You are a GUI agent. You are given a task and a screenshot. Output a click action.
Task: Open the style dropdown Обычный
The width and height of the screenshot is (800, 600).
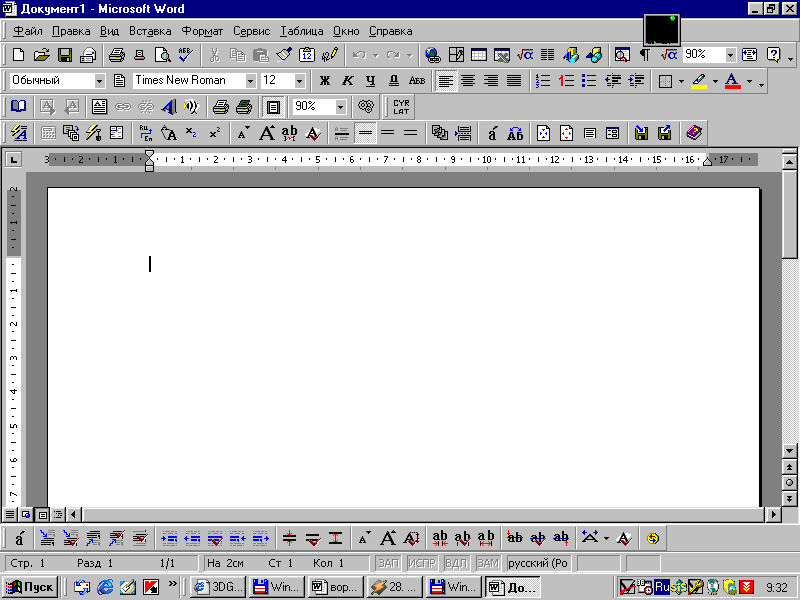100,81
